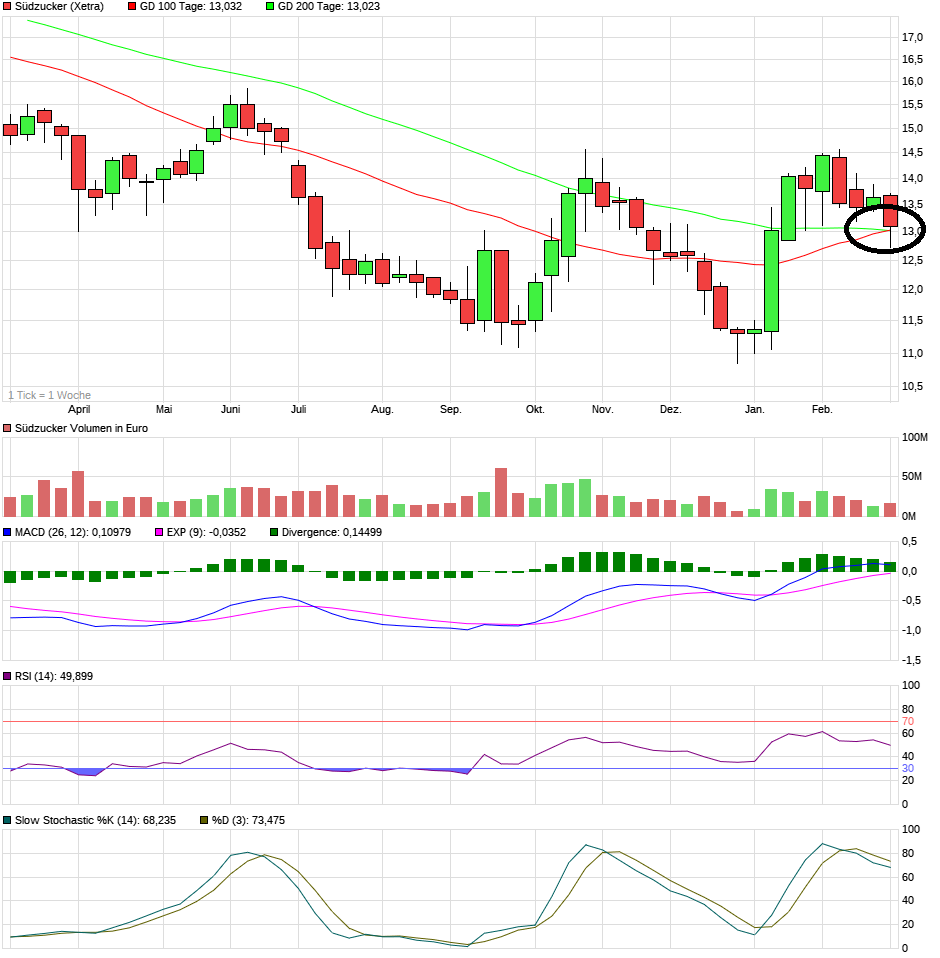Viewport: 940px width, 958px height.
Task: Select the 'Südzucker (Xetra)' legend label
Action: (59, 6)
